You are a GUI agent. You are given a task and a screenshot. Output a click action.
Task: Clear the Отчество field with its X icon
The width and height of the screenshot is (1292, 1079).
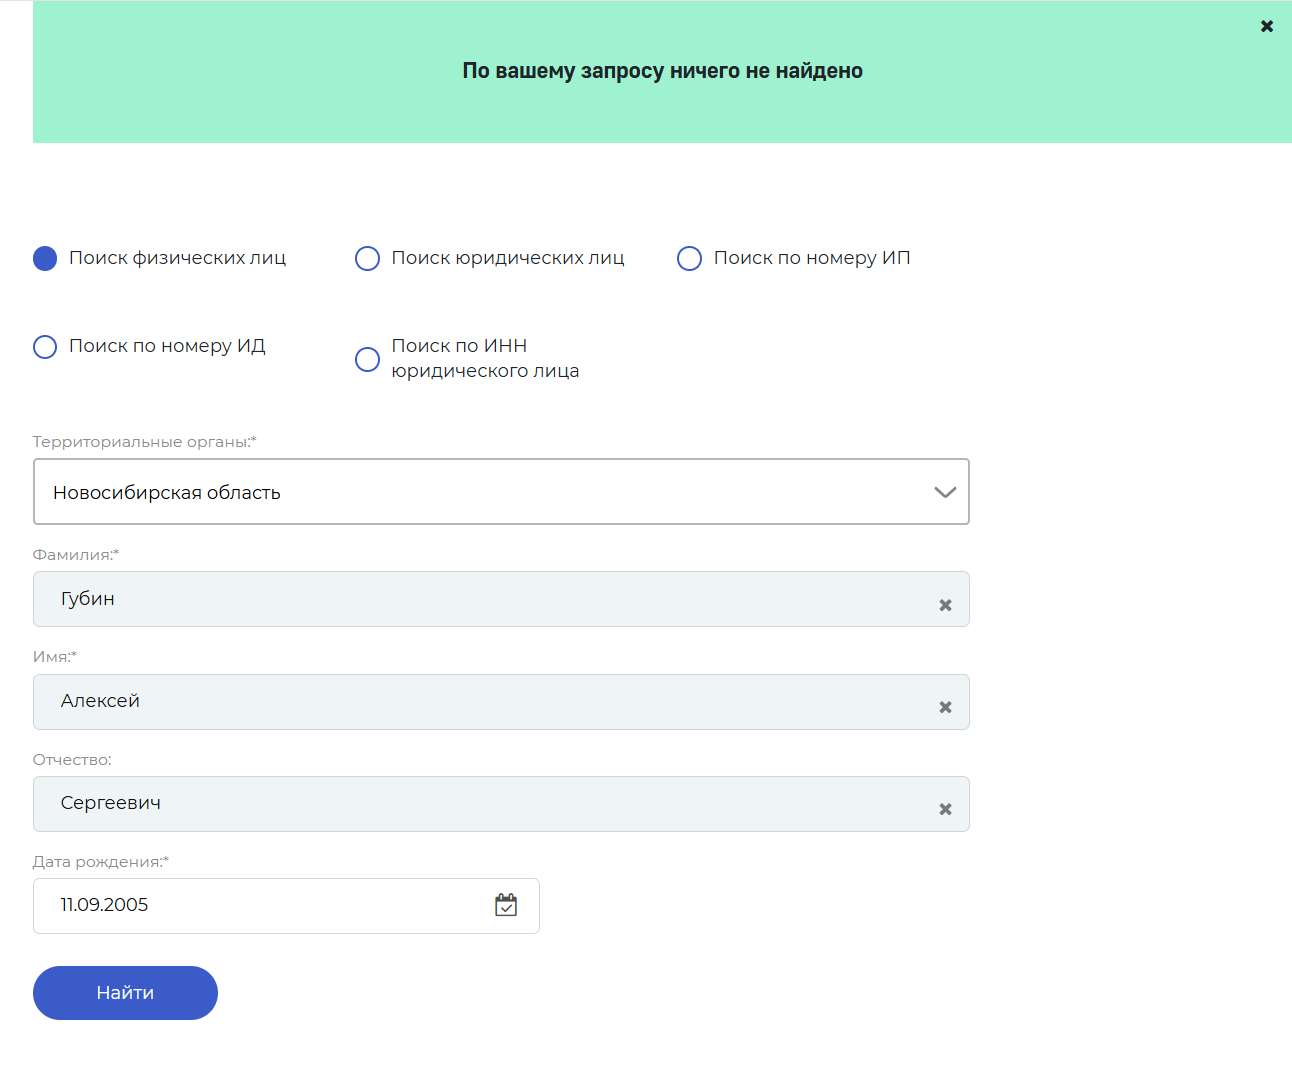pyautogui.click(x=945, y=809)
